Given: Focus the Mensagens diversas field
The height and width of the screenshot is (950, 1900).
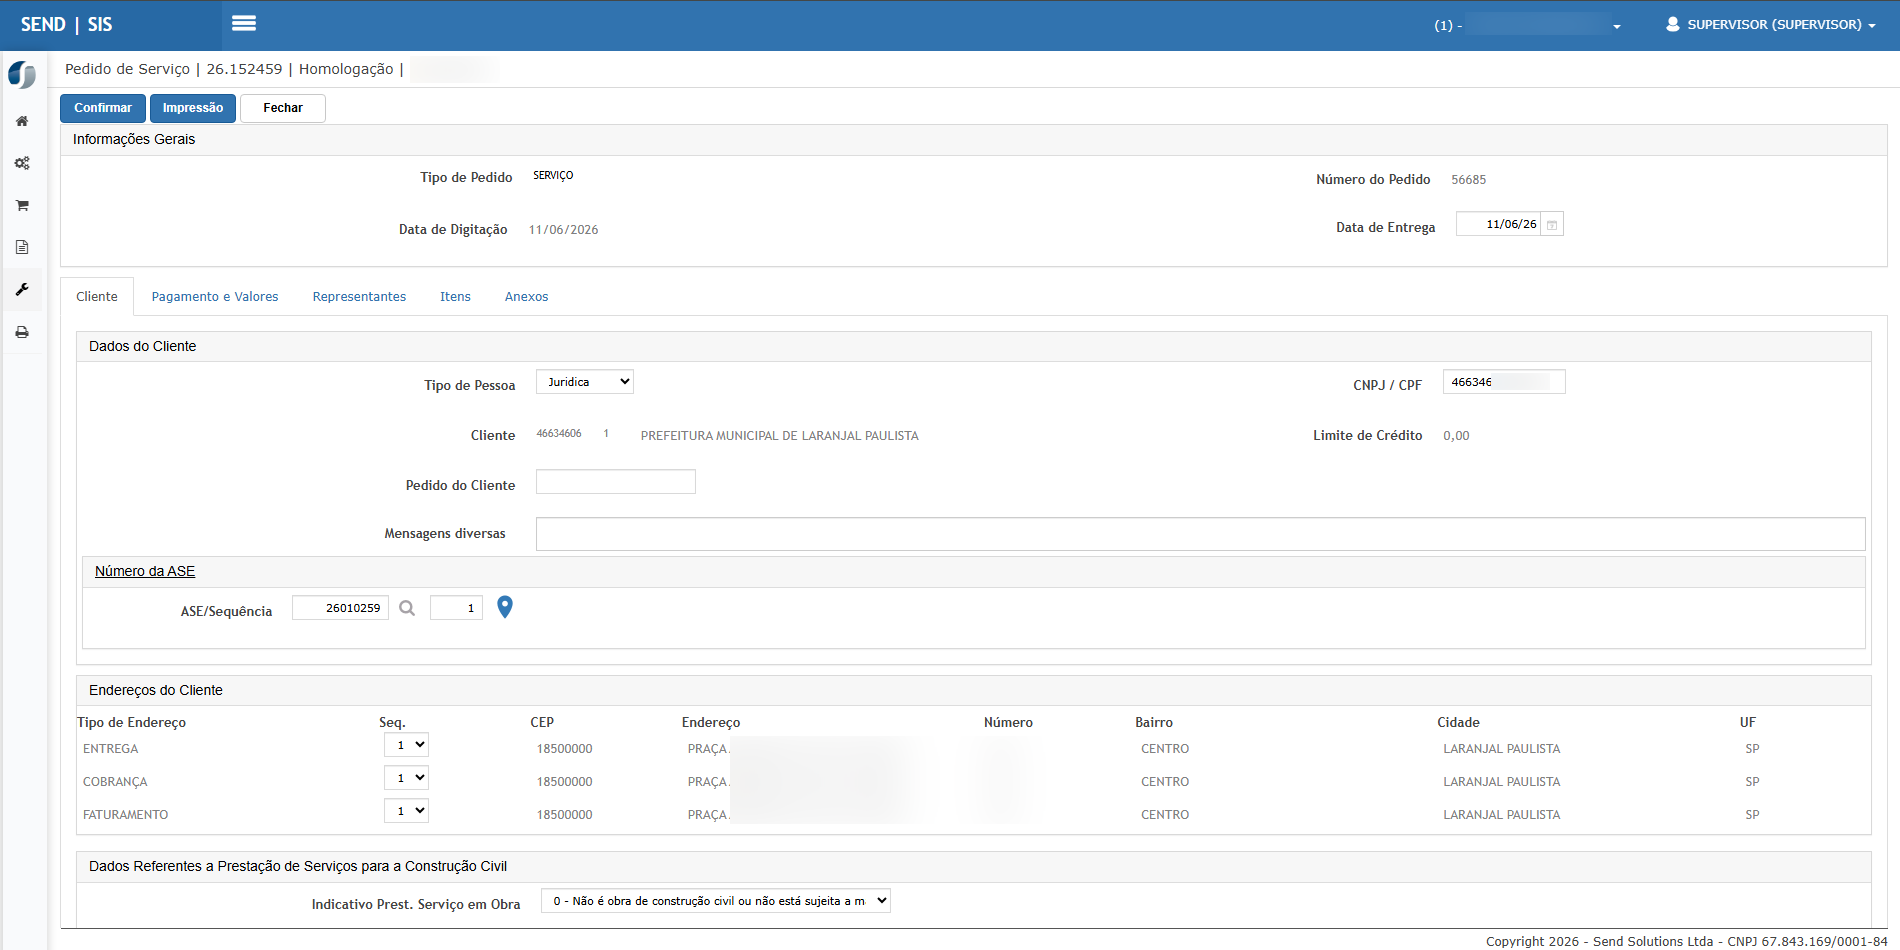Looking at the screenshot, I should [x=1201, y=534].
